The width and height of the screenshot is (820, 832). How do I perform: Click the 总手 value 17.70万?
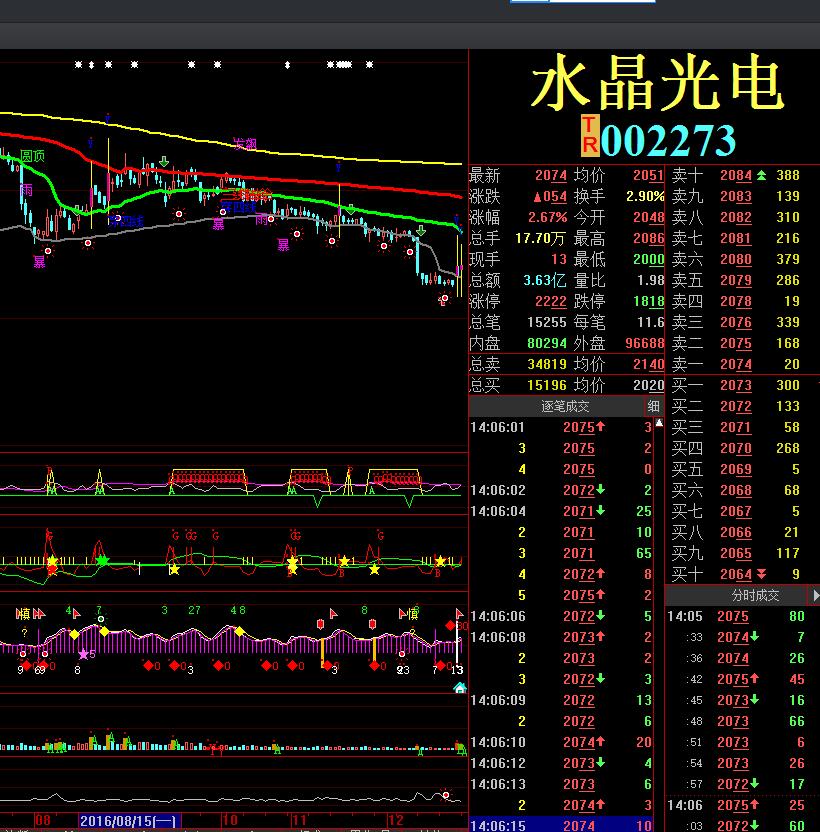click(540, 238)
